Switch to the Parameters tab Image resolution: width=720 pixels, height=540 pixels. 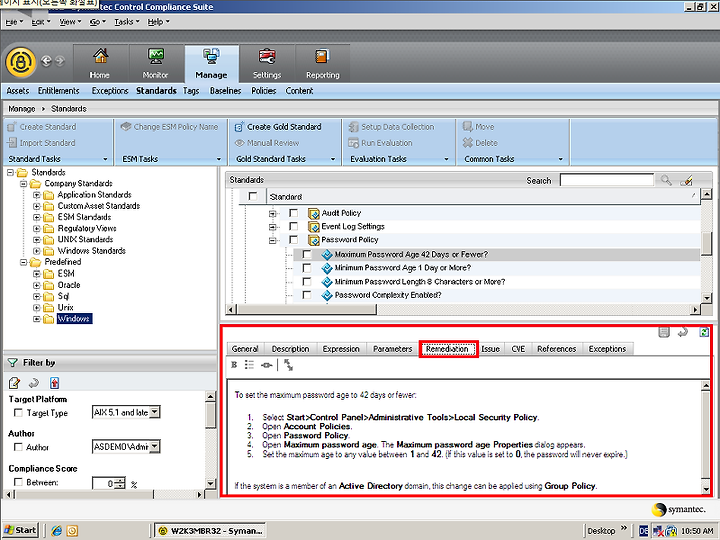click(x=393, y=349)
